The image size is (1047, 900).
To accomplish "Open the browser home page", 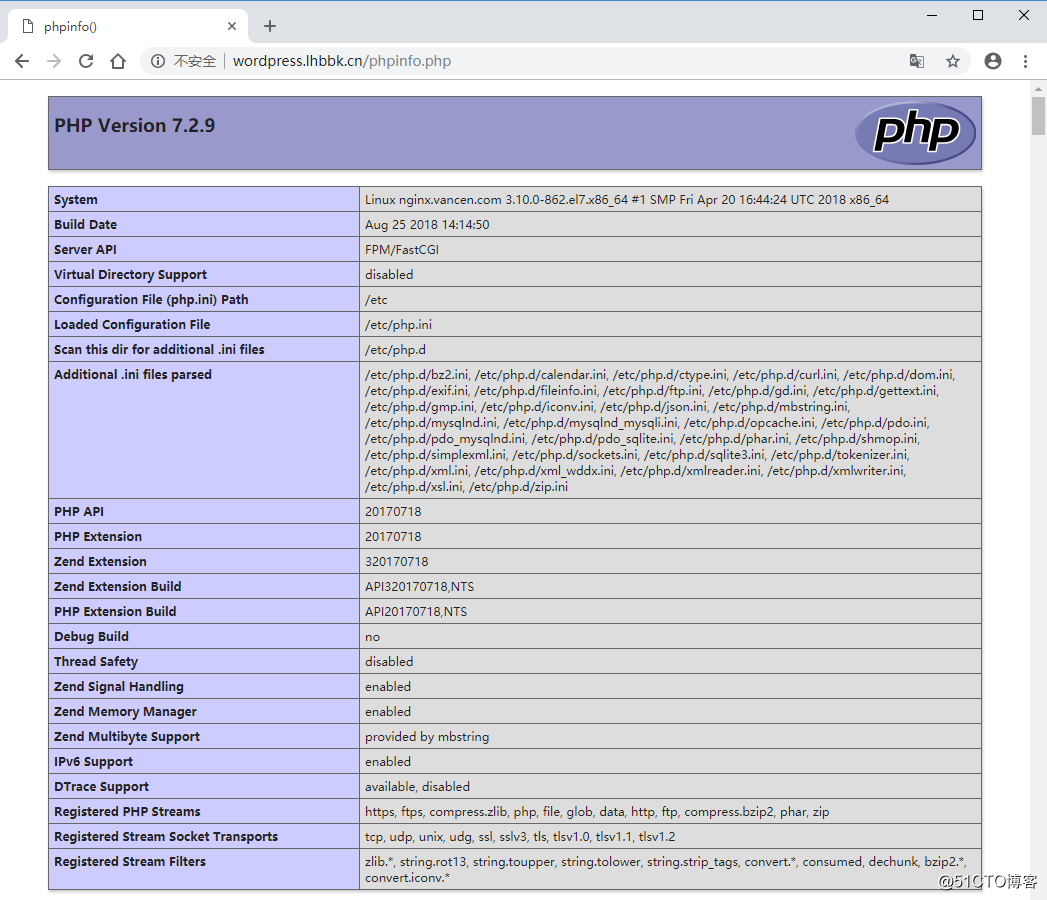I will tap(118, 61).
